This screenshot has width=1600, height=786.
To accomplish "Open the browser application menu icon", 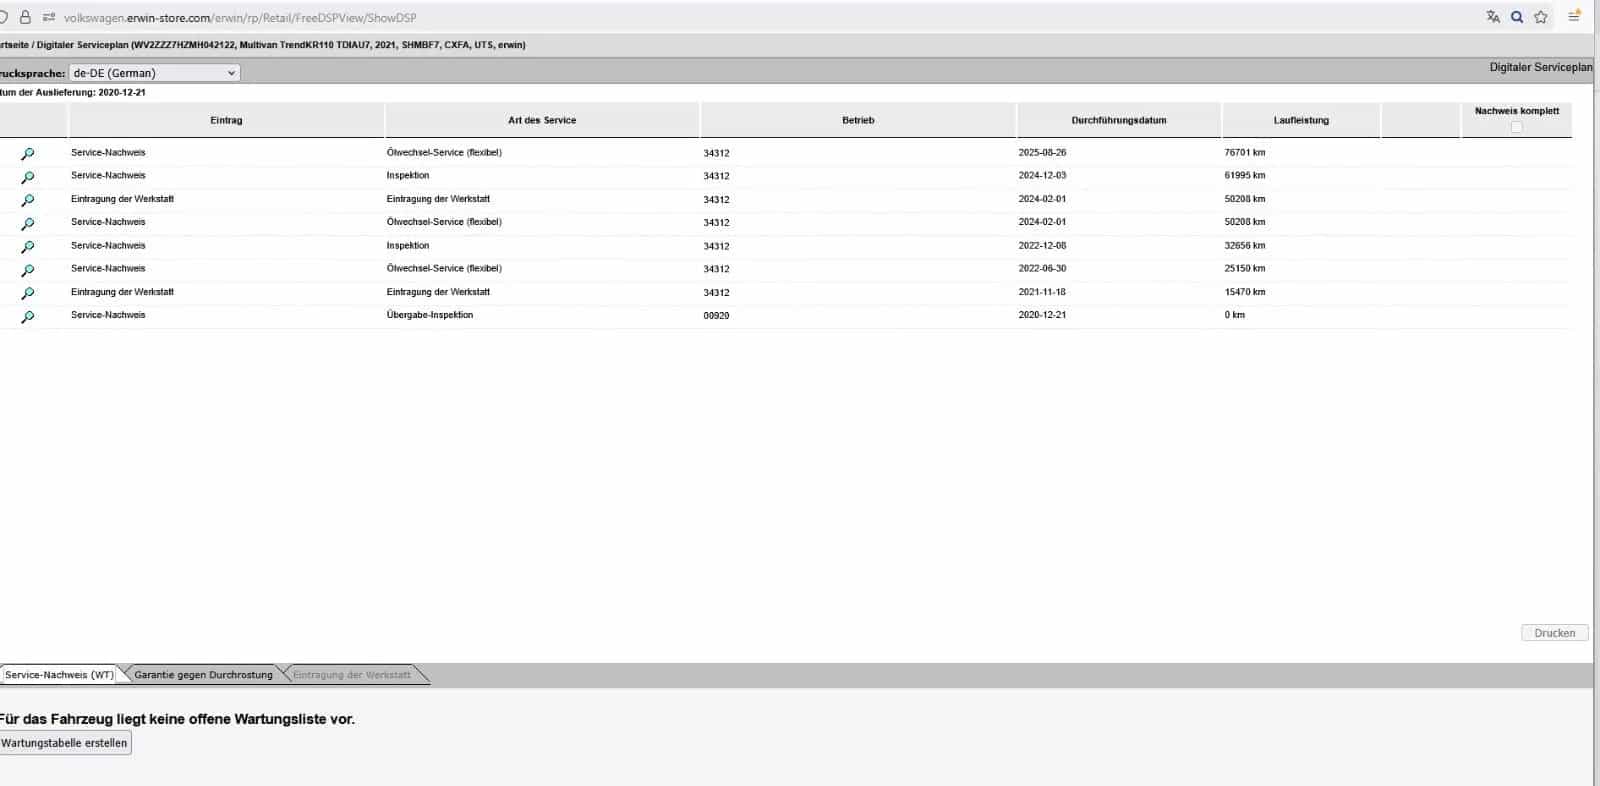I will pos(1575,16).
